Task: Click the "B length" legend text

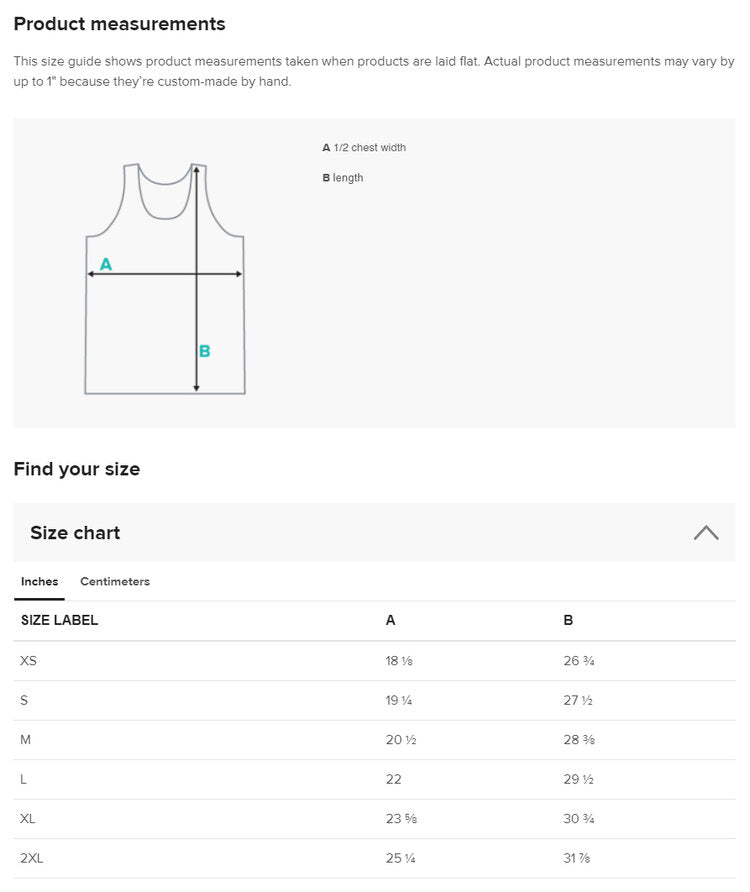Action: 343,178
